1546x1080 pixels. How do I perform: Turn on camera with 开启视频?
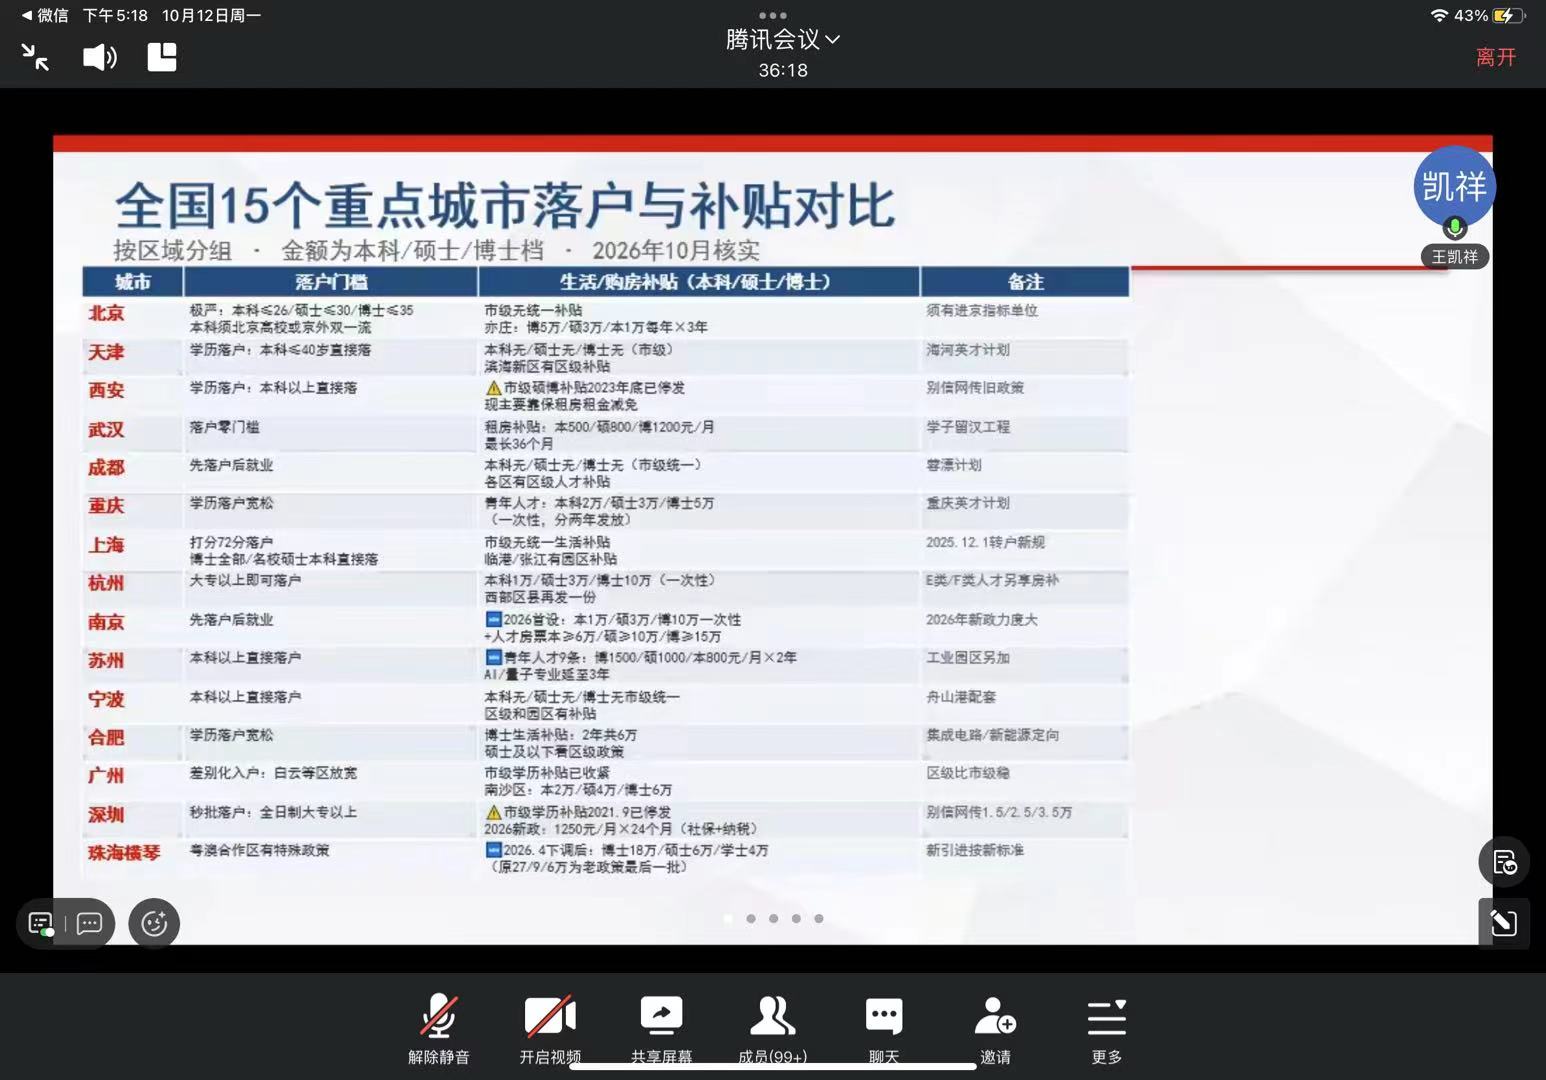tap(550, 1029)
